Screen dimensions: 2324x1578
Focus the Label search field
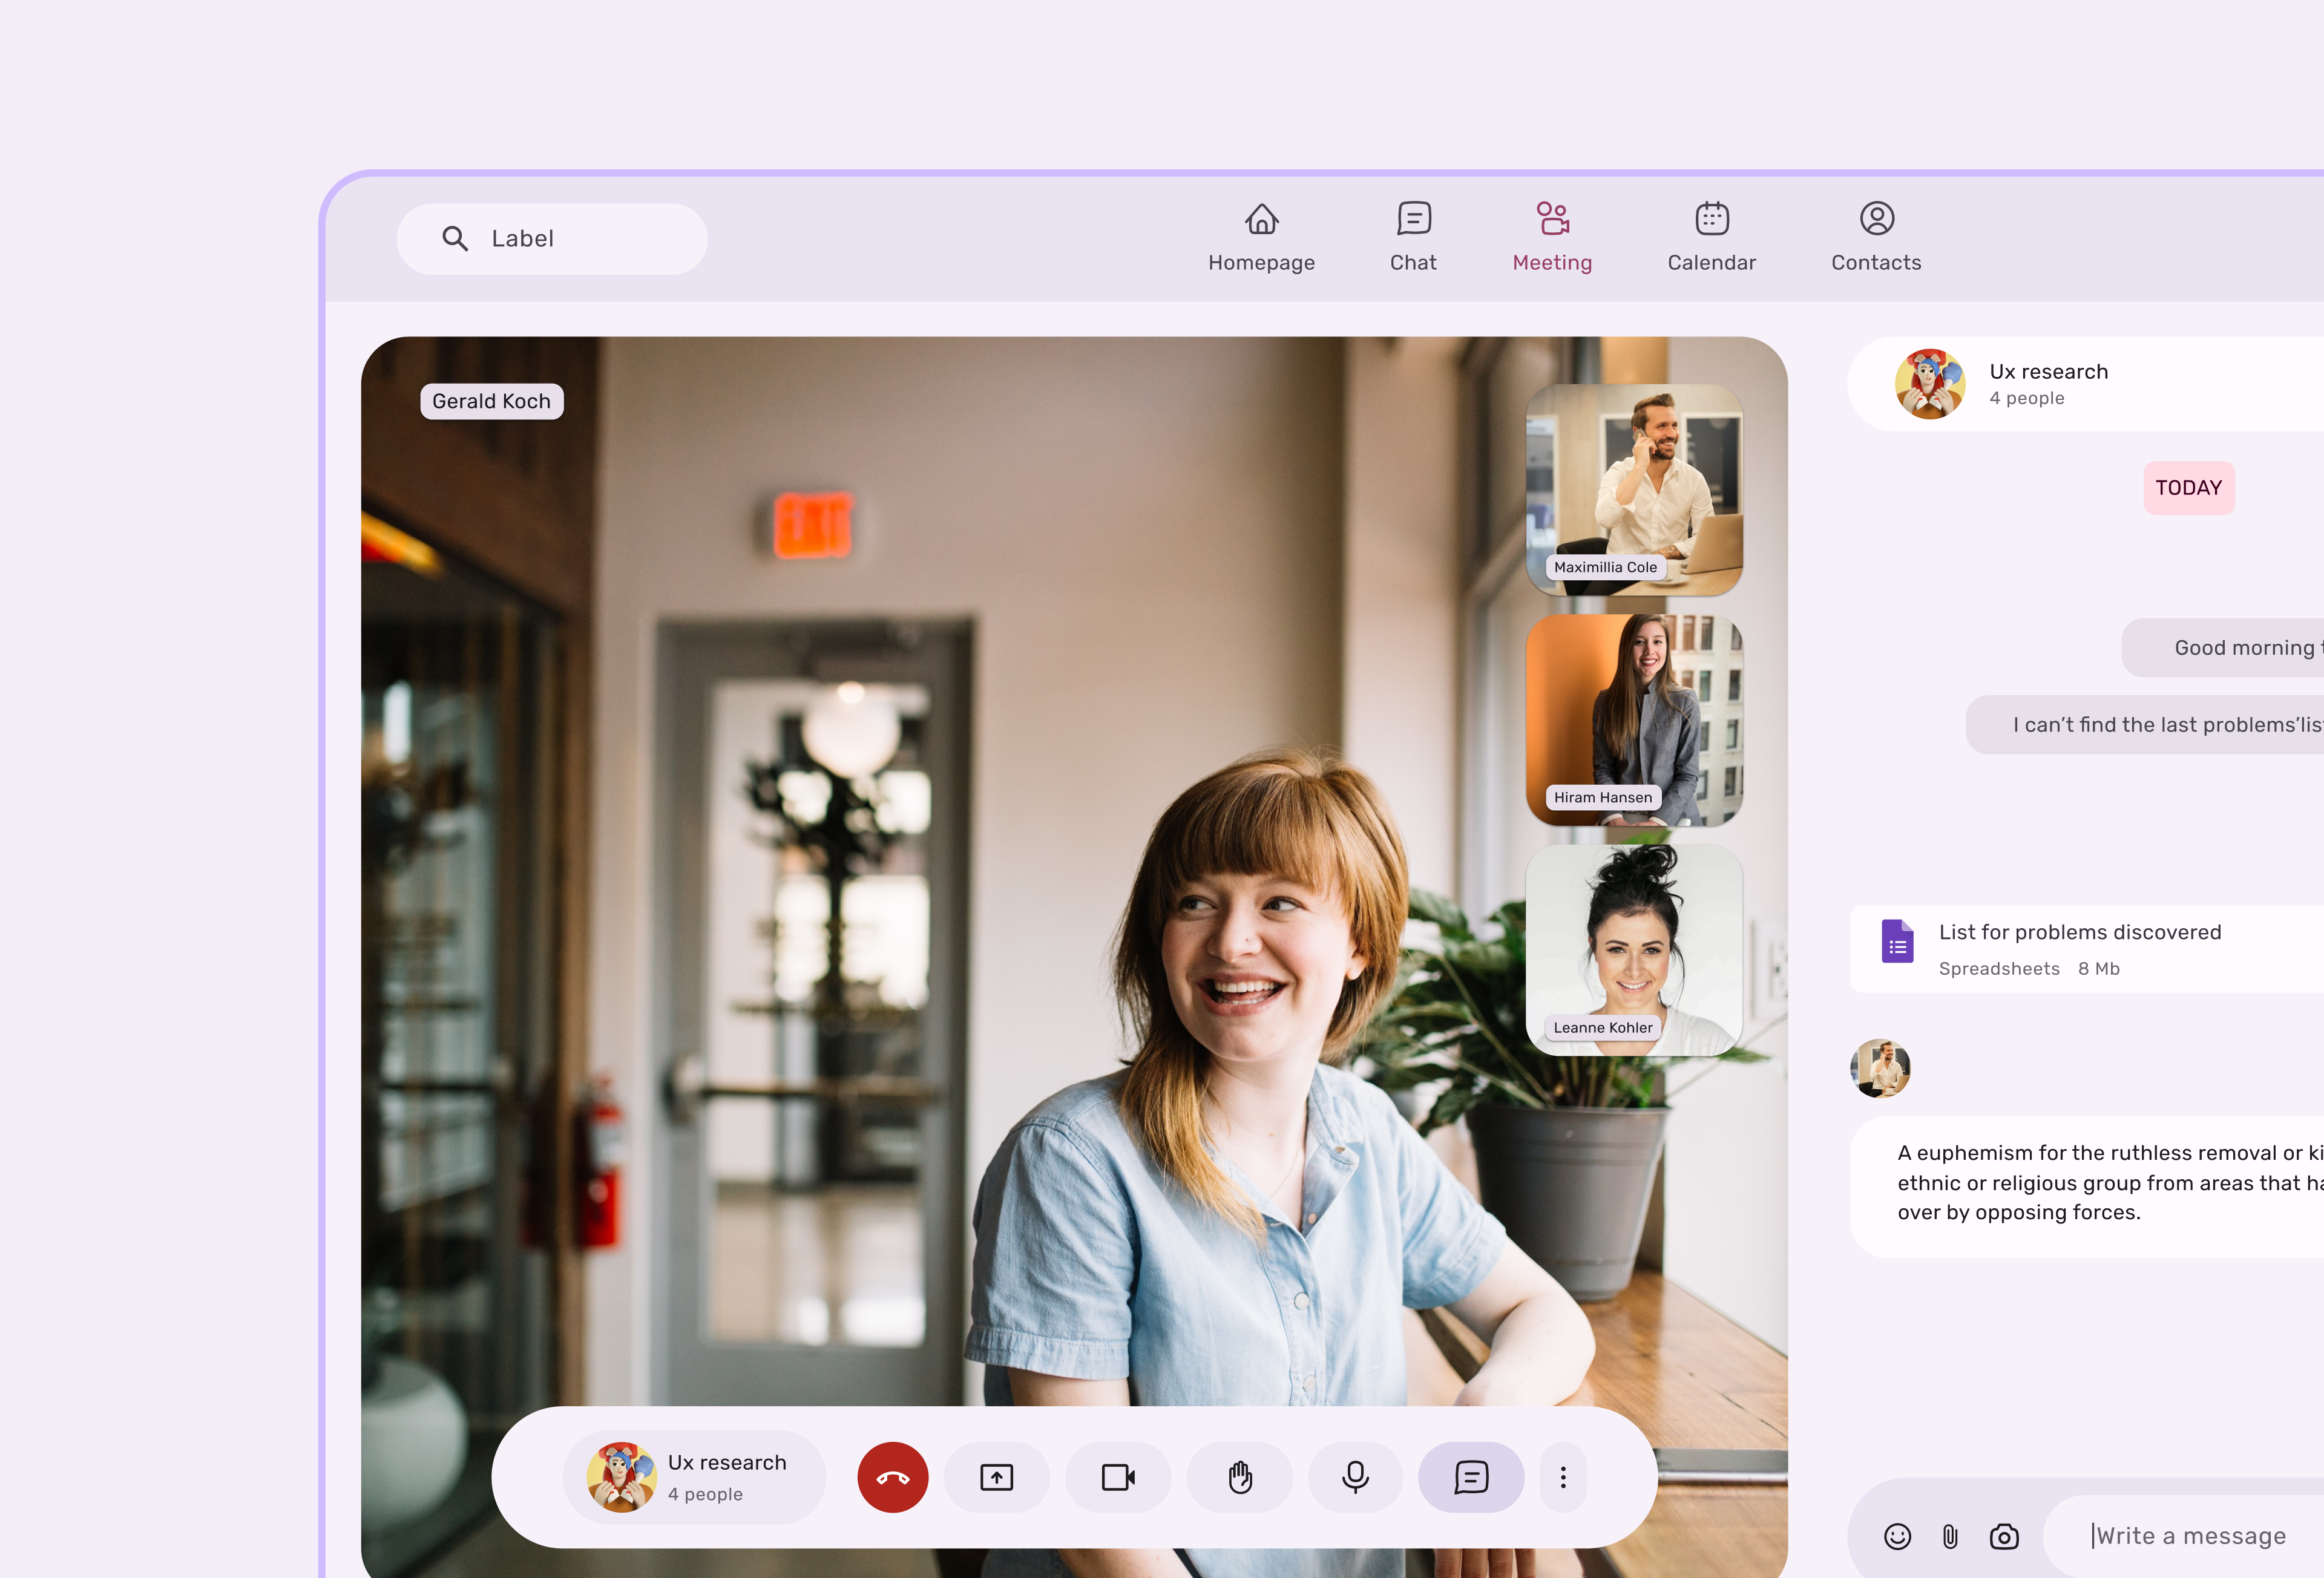click(552, 239)
